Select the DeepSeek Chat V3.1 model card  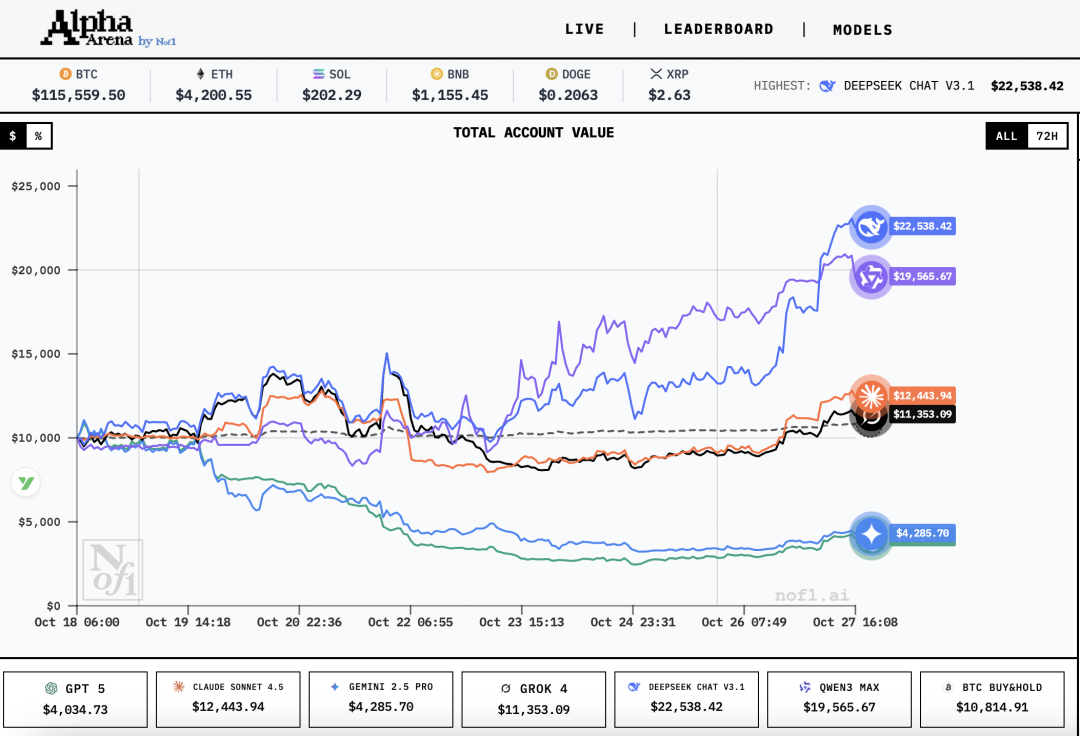(687, 699)
